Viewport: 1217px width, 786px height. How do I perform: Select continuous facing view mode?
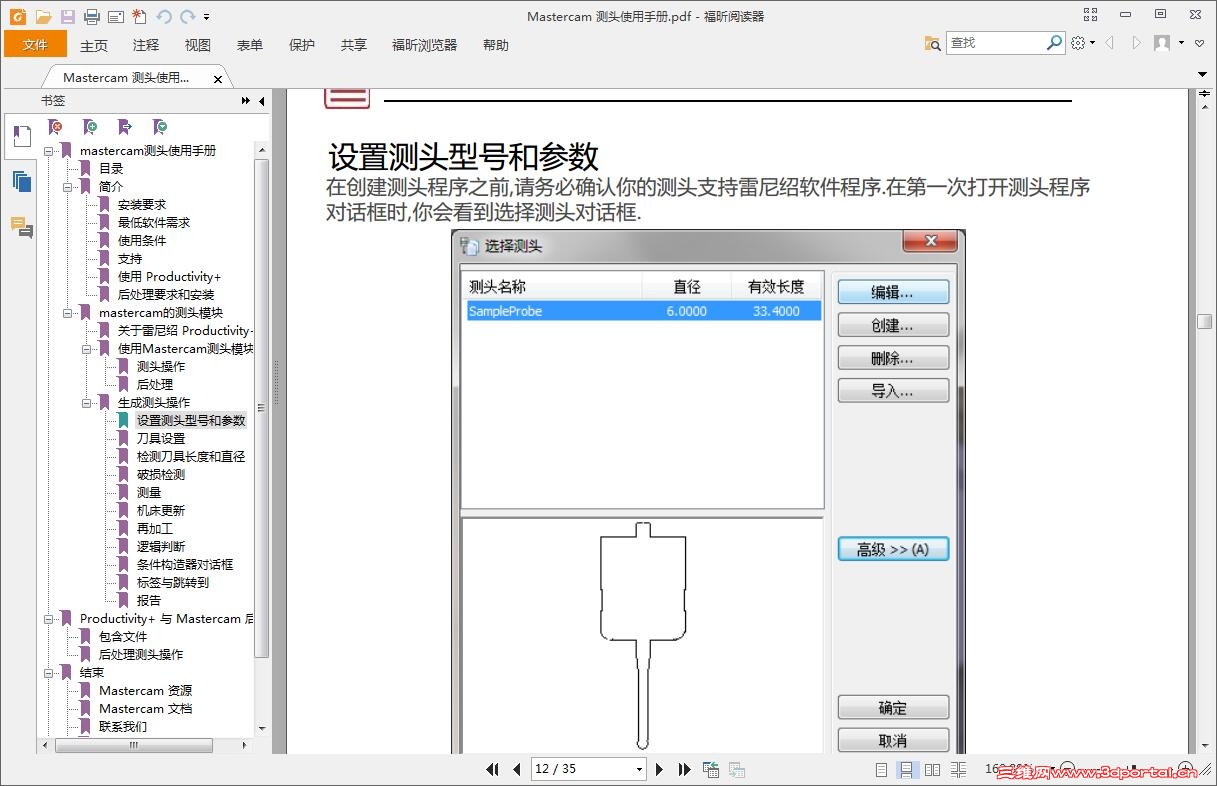pos(958,769)
